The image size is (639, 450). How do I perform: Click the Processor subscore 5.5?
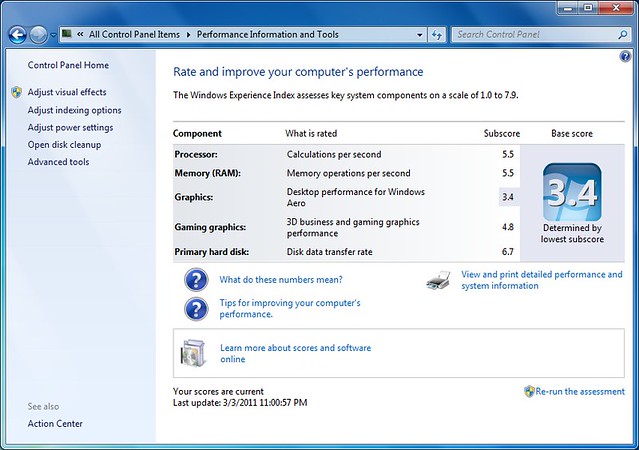point(508,154)
